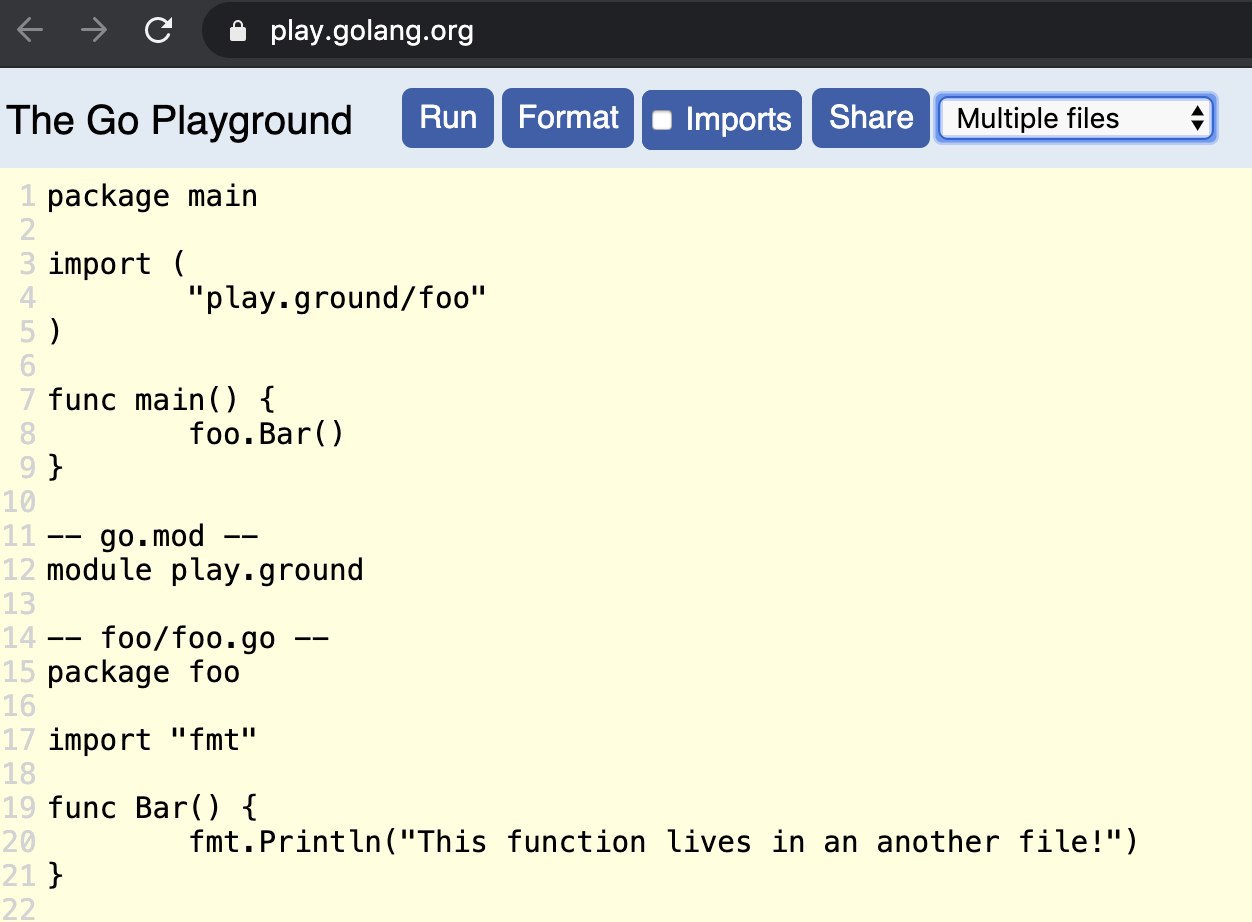Click the "play.ground/foo" import string
1252x922 pixels.
[338, 298]
